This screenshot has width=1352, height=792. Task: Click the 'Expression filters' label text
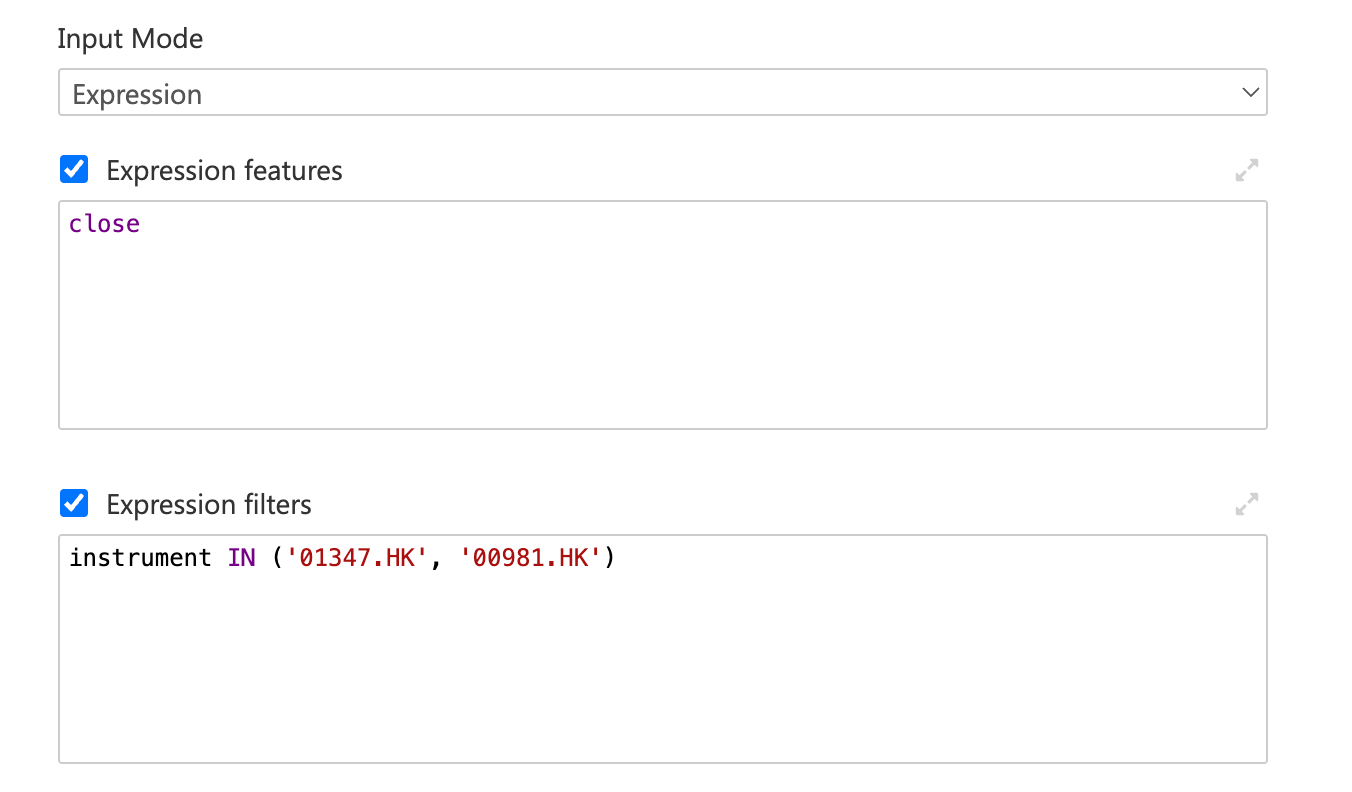209,505
